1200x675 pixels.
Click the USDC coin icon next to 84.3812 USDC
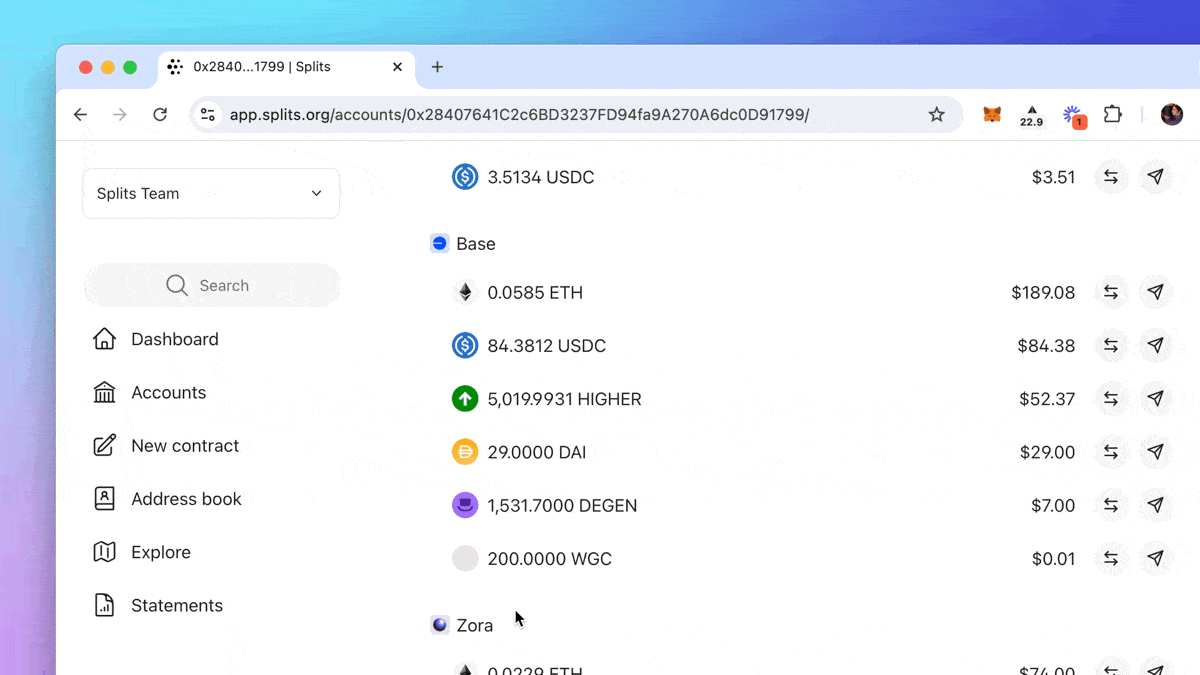(x=465, y=345)
